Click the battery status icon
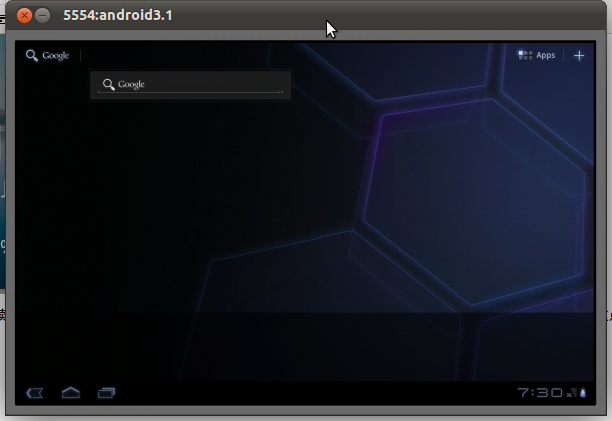 (x=583, y=393)
